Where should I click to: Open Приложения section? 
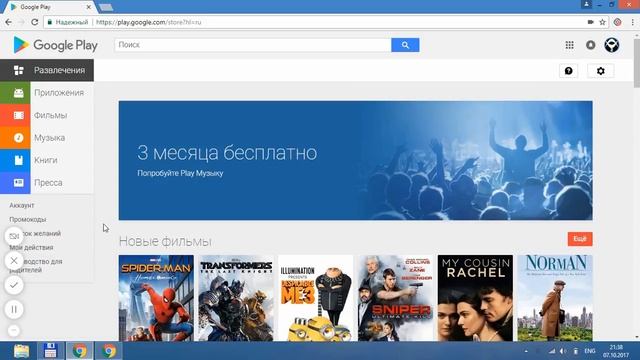(59, 93)
